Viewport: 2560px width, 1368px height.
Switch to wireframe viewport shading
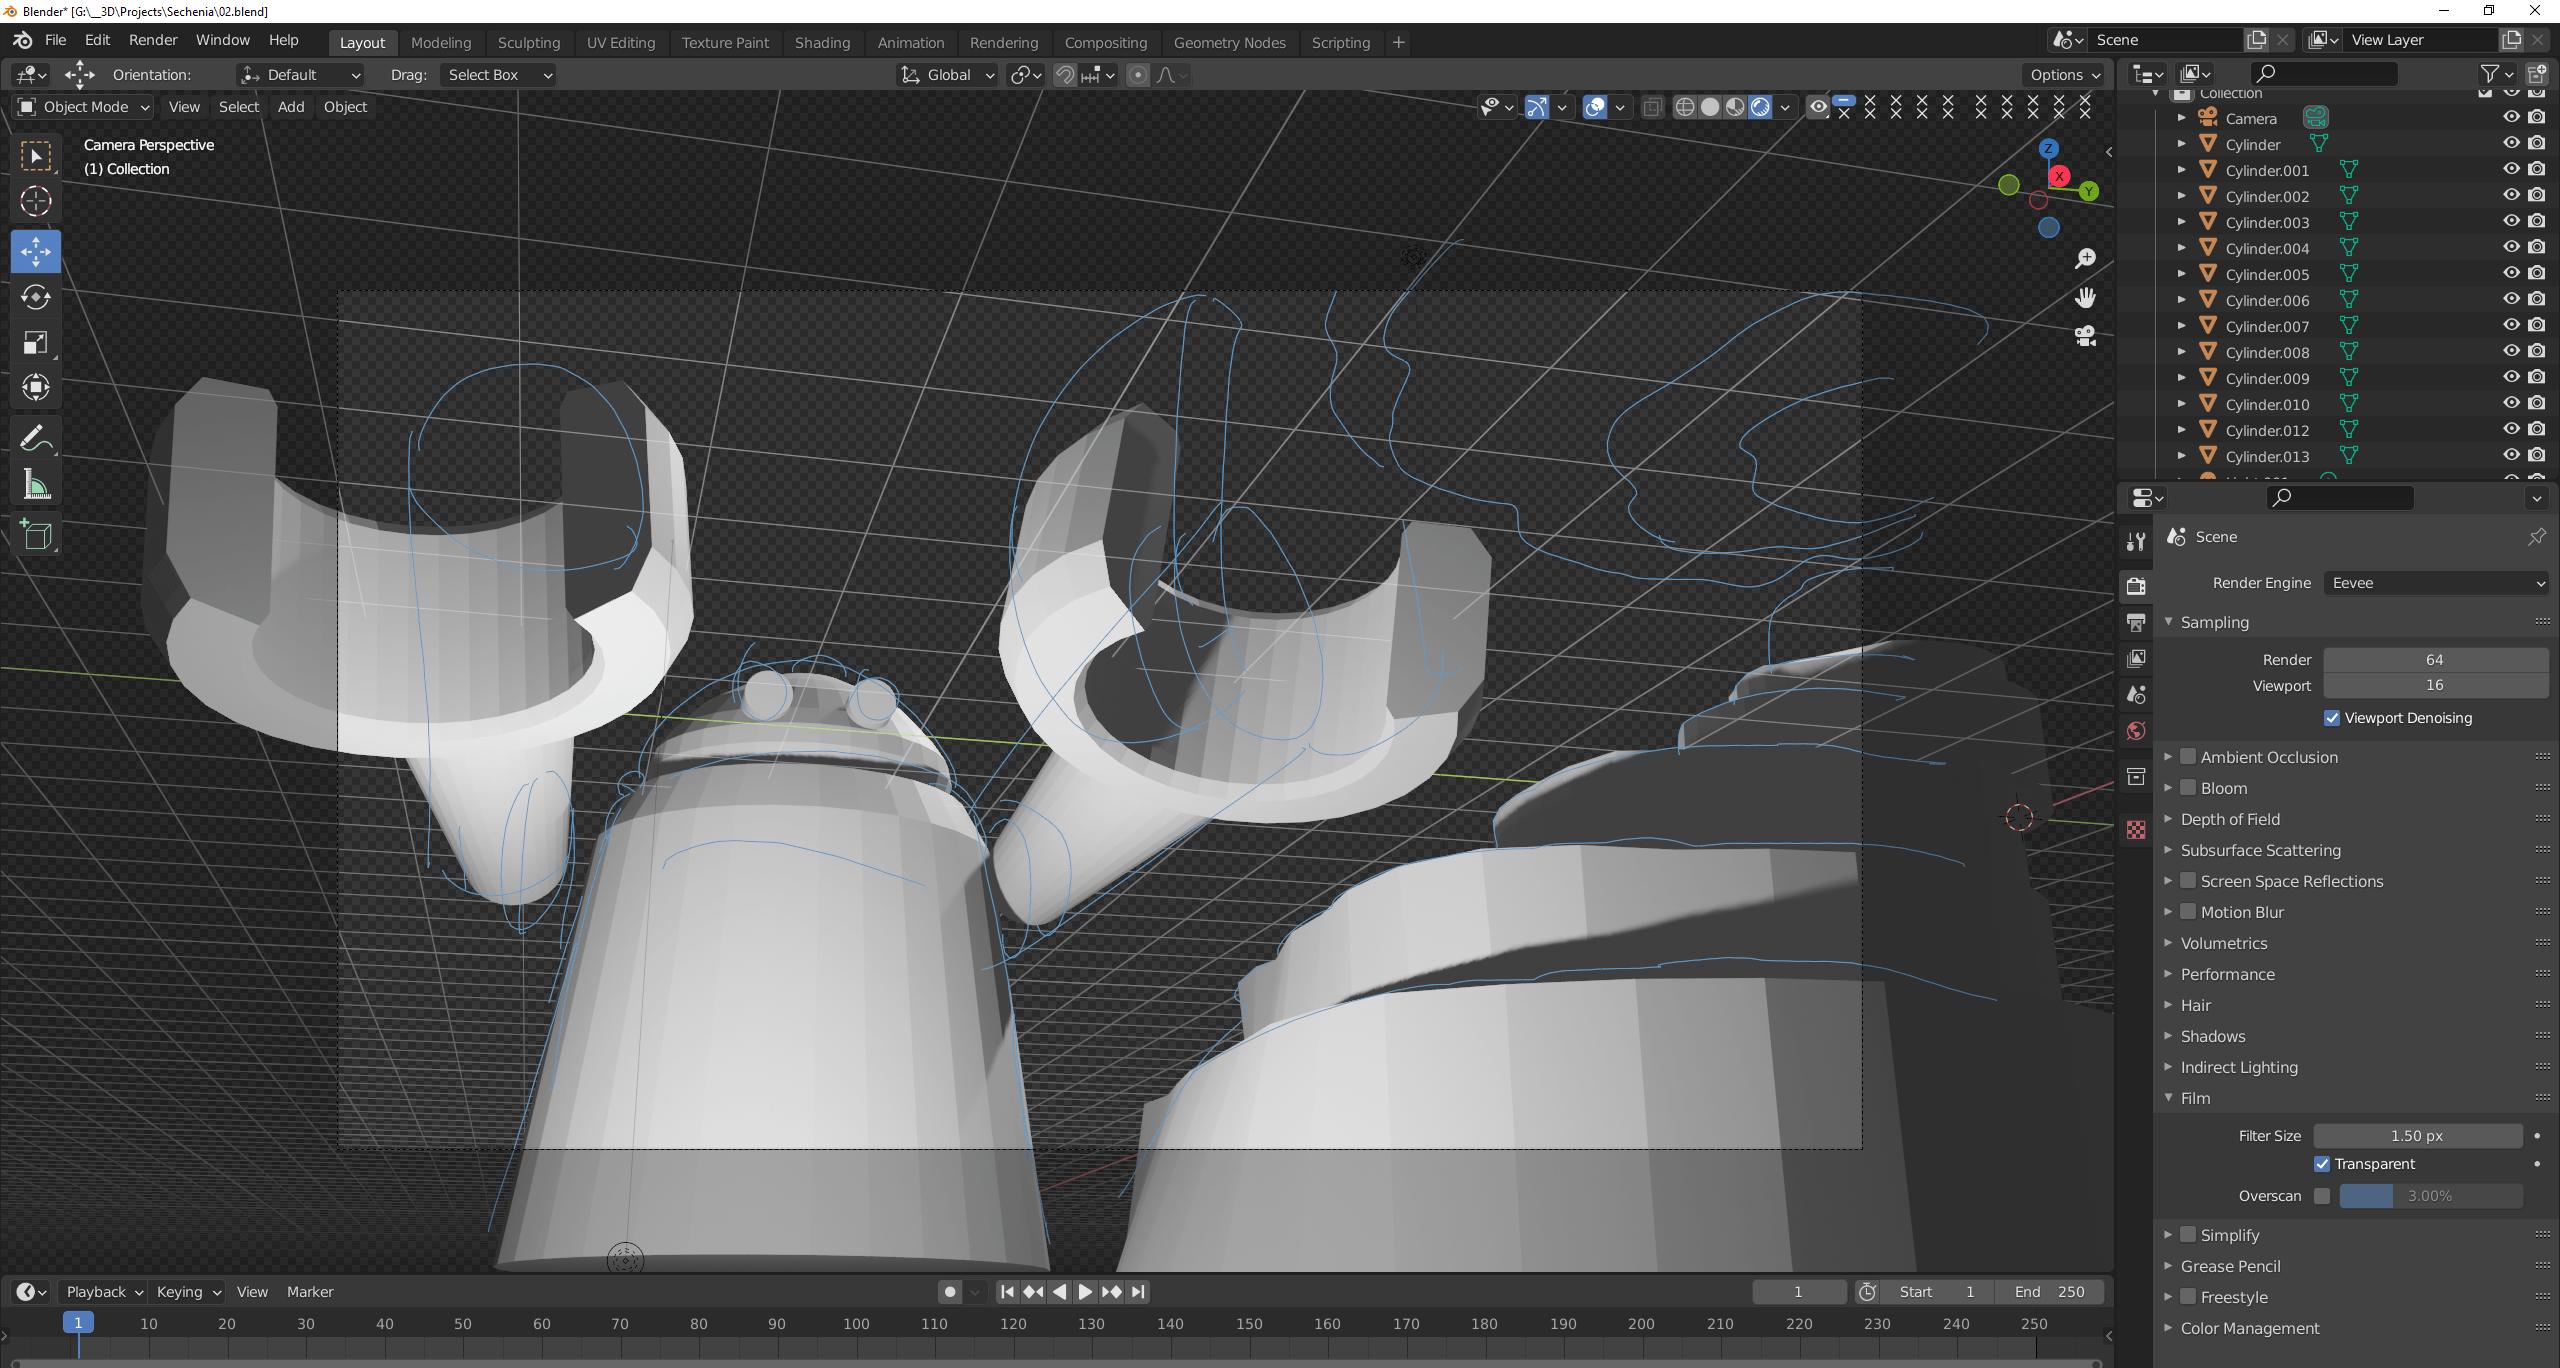pos(1684,107)
